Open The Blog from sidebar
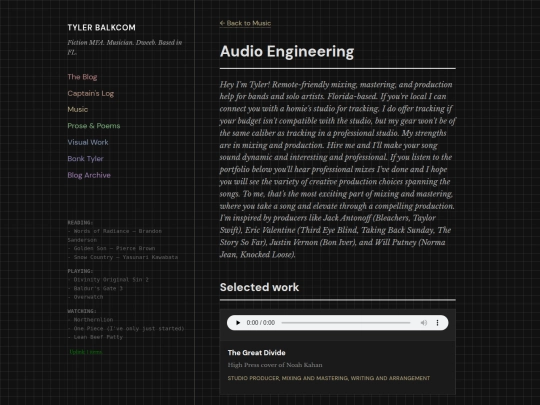Screen dimensions: 540x405 [x=82, y=77]
